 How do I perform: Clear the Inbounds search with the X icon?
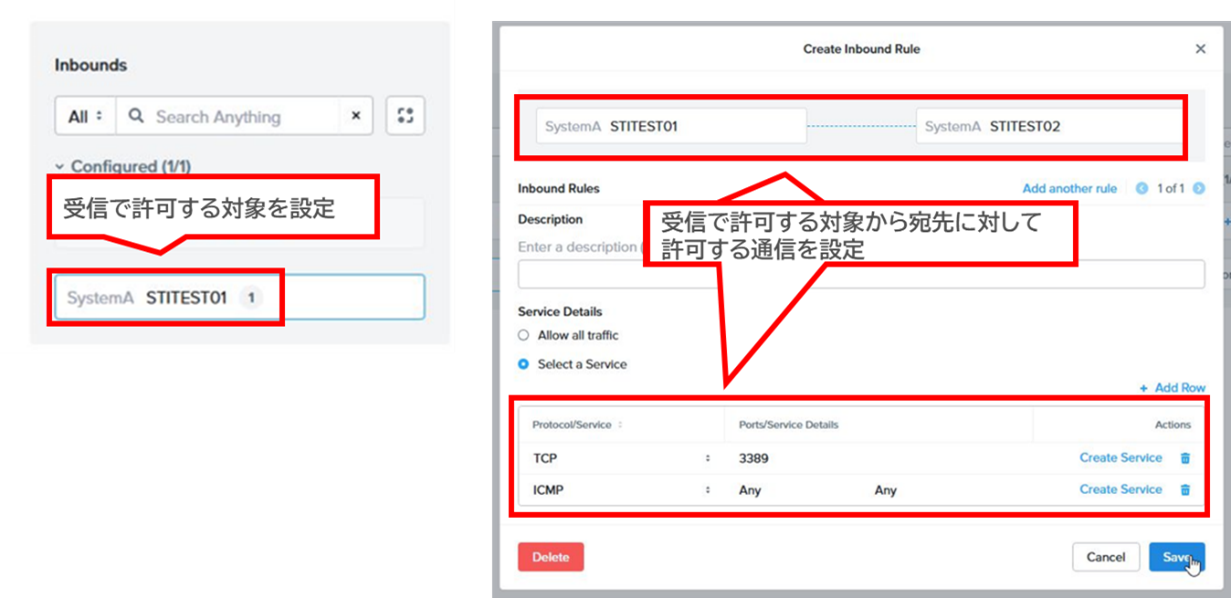click(355, 116)
